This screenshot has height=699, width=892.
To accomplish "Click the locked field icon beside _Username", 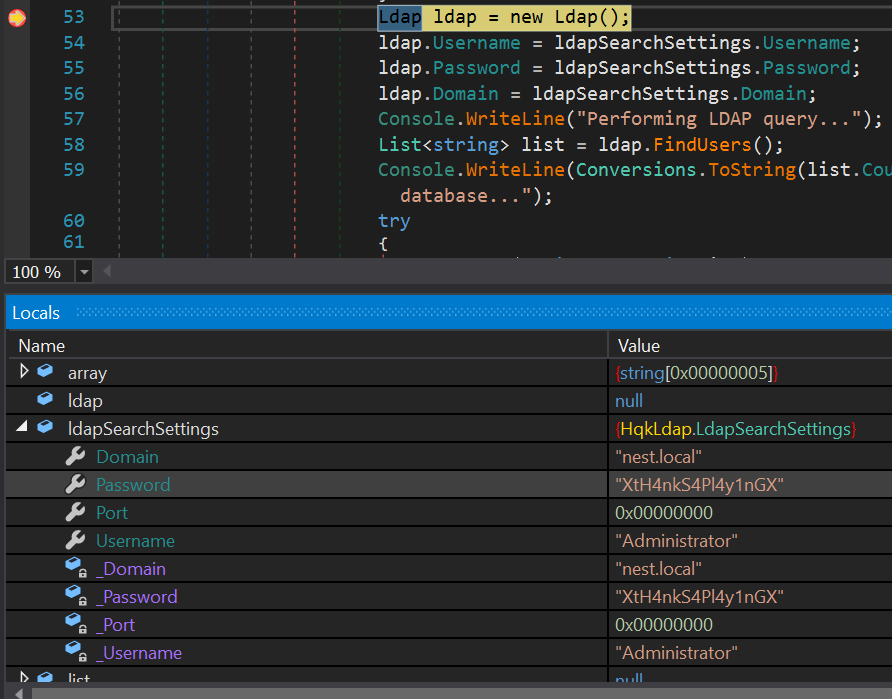I will 75,652.
